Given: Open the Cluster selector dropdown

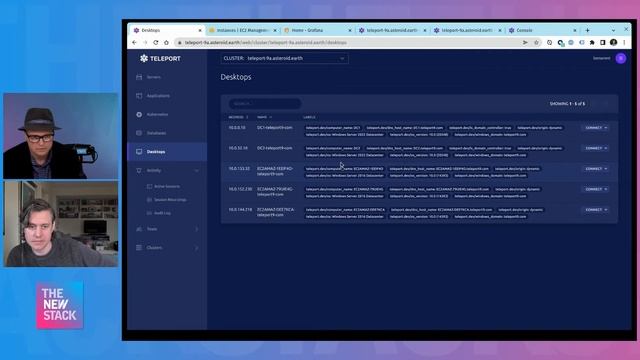Looking at the screenshot, I should (284, 58).
